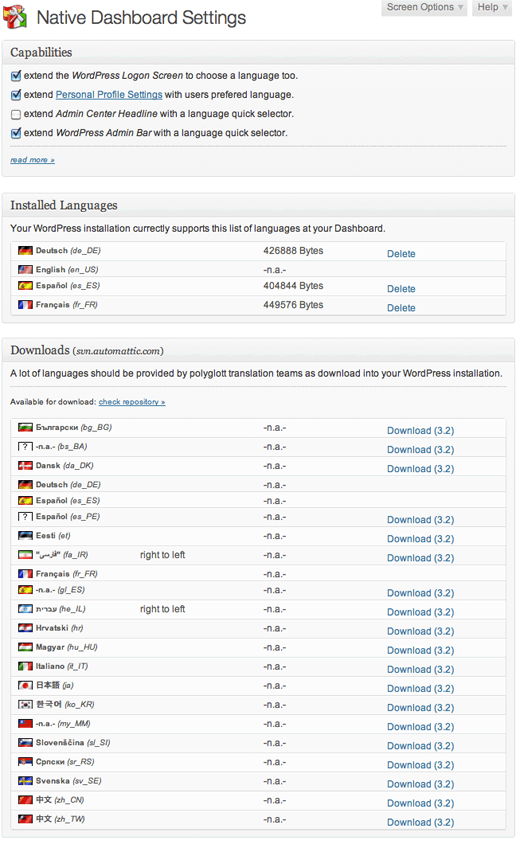
Task: Open the Help dropdown tab
Action: (492, 7)
